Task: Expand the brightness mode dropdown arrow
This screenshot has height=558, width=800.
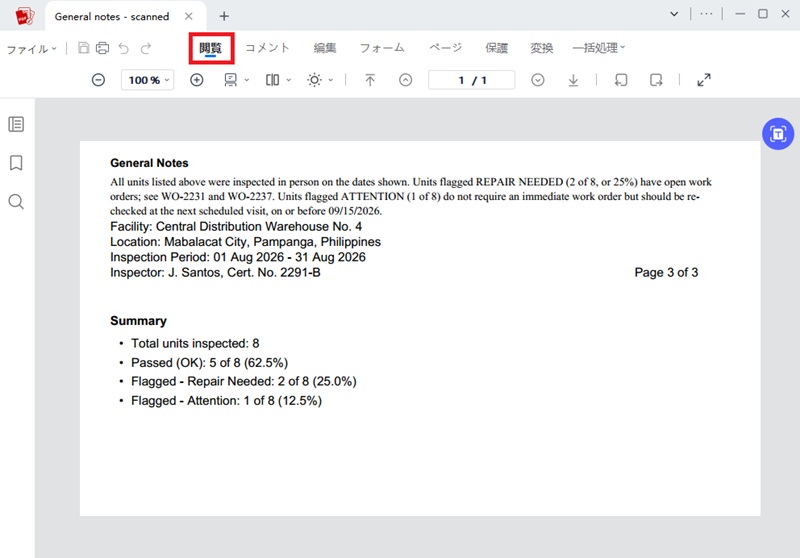Action: (x=331, y=80)
